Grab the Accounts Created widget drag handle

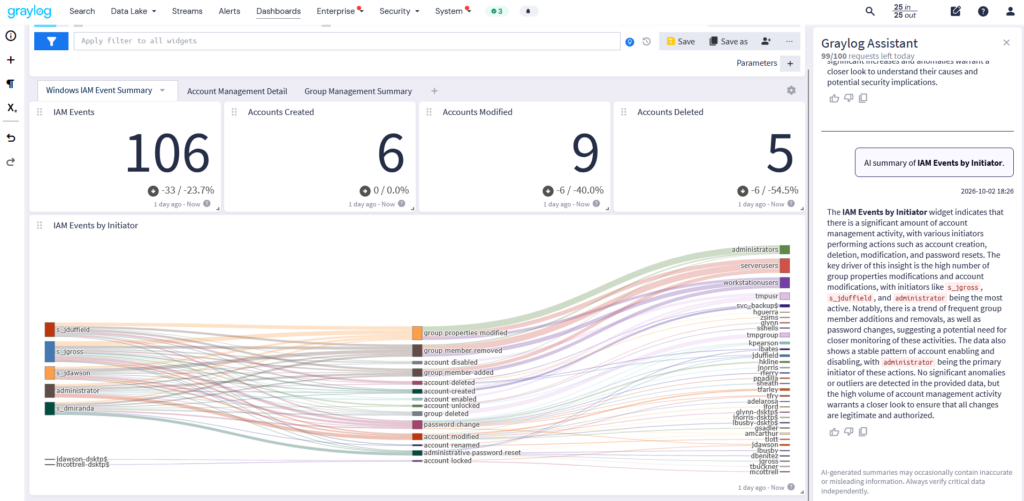click(234, 112)
